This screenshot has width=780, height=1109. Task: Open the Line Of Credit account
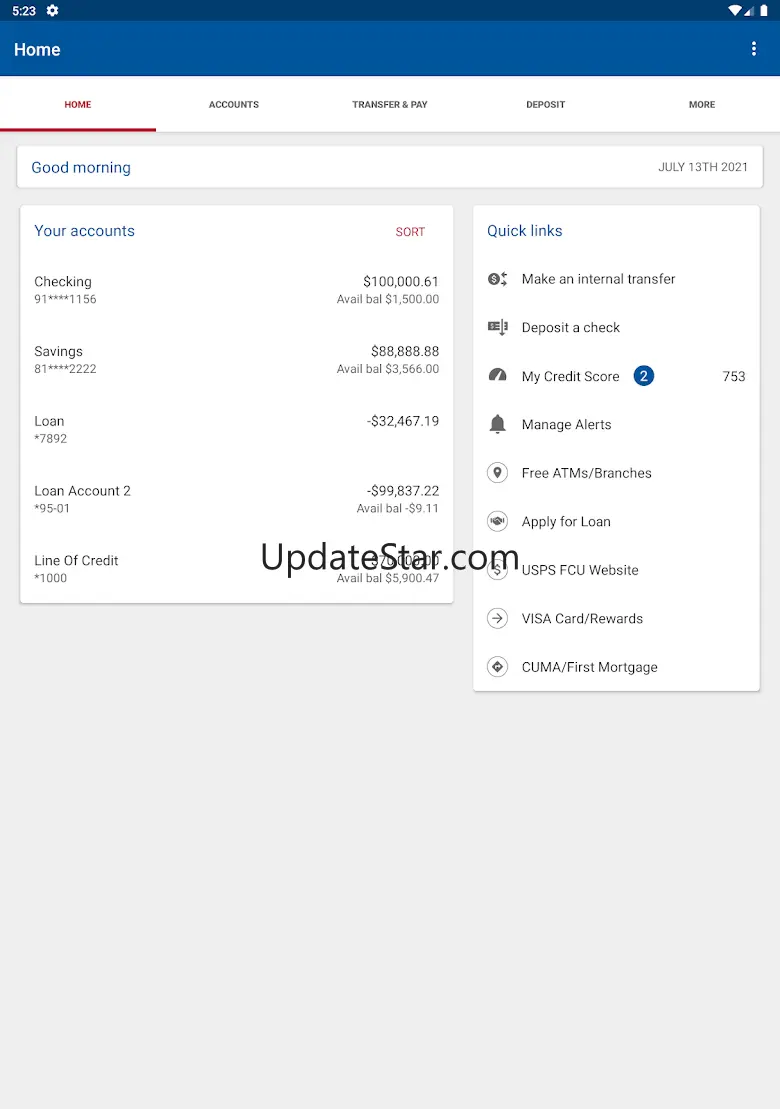236,569
